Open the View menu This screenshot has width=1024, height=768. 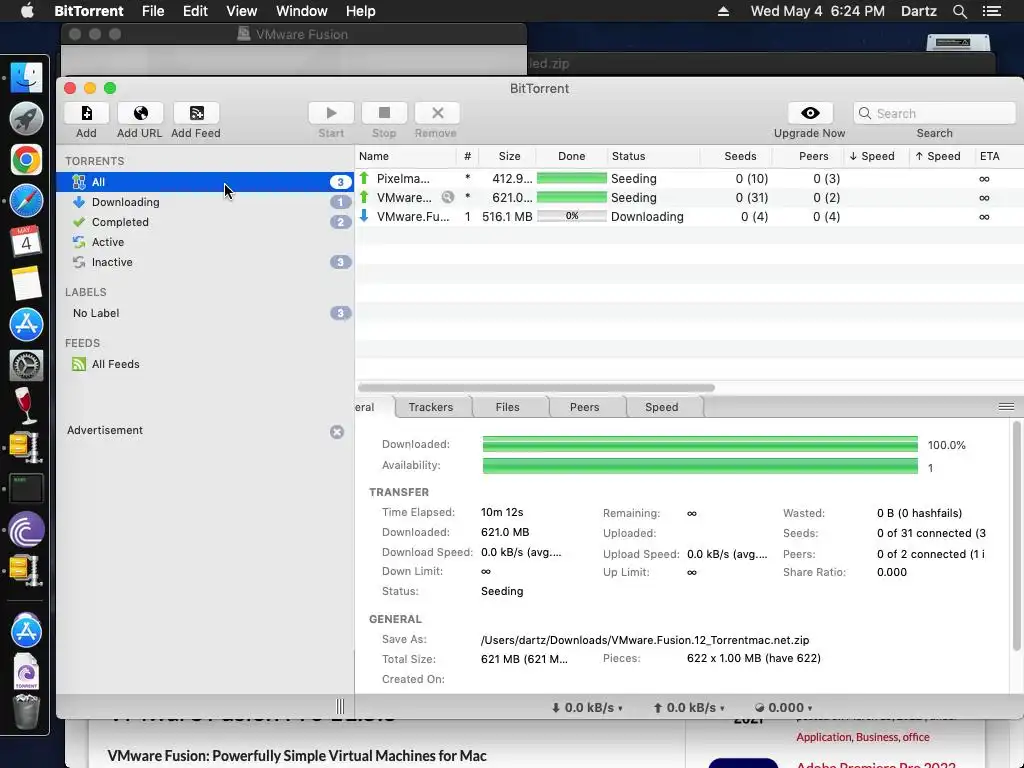pos(241,11)
